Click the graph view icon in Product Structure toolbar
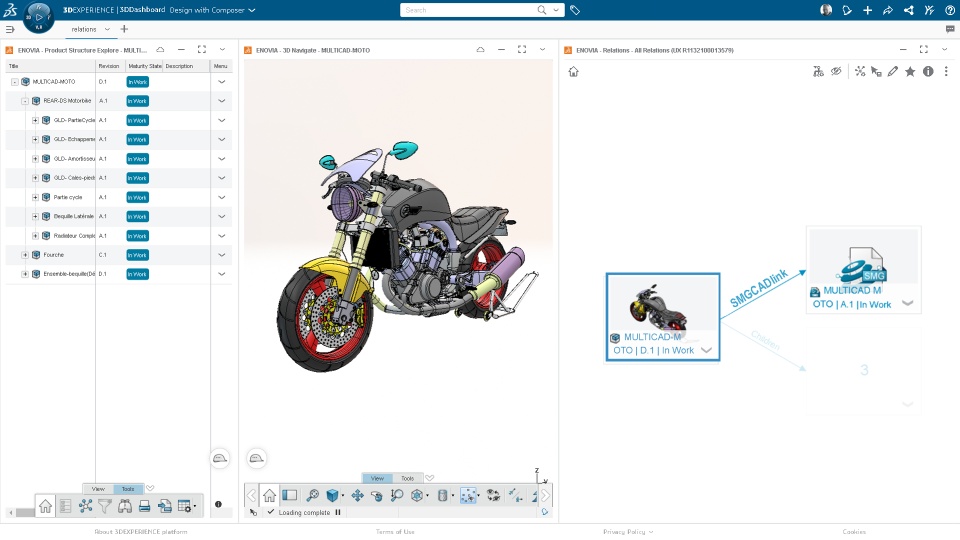This screenshot has width=960, height=540. pos(85,506)
